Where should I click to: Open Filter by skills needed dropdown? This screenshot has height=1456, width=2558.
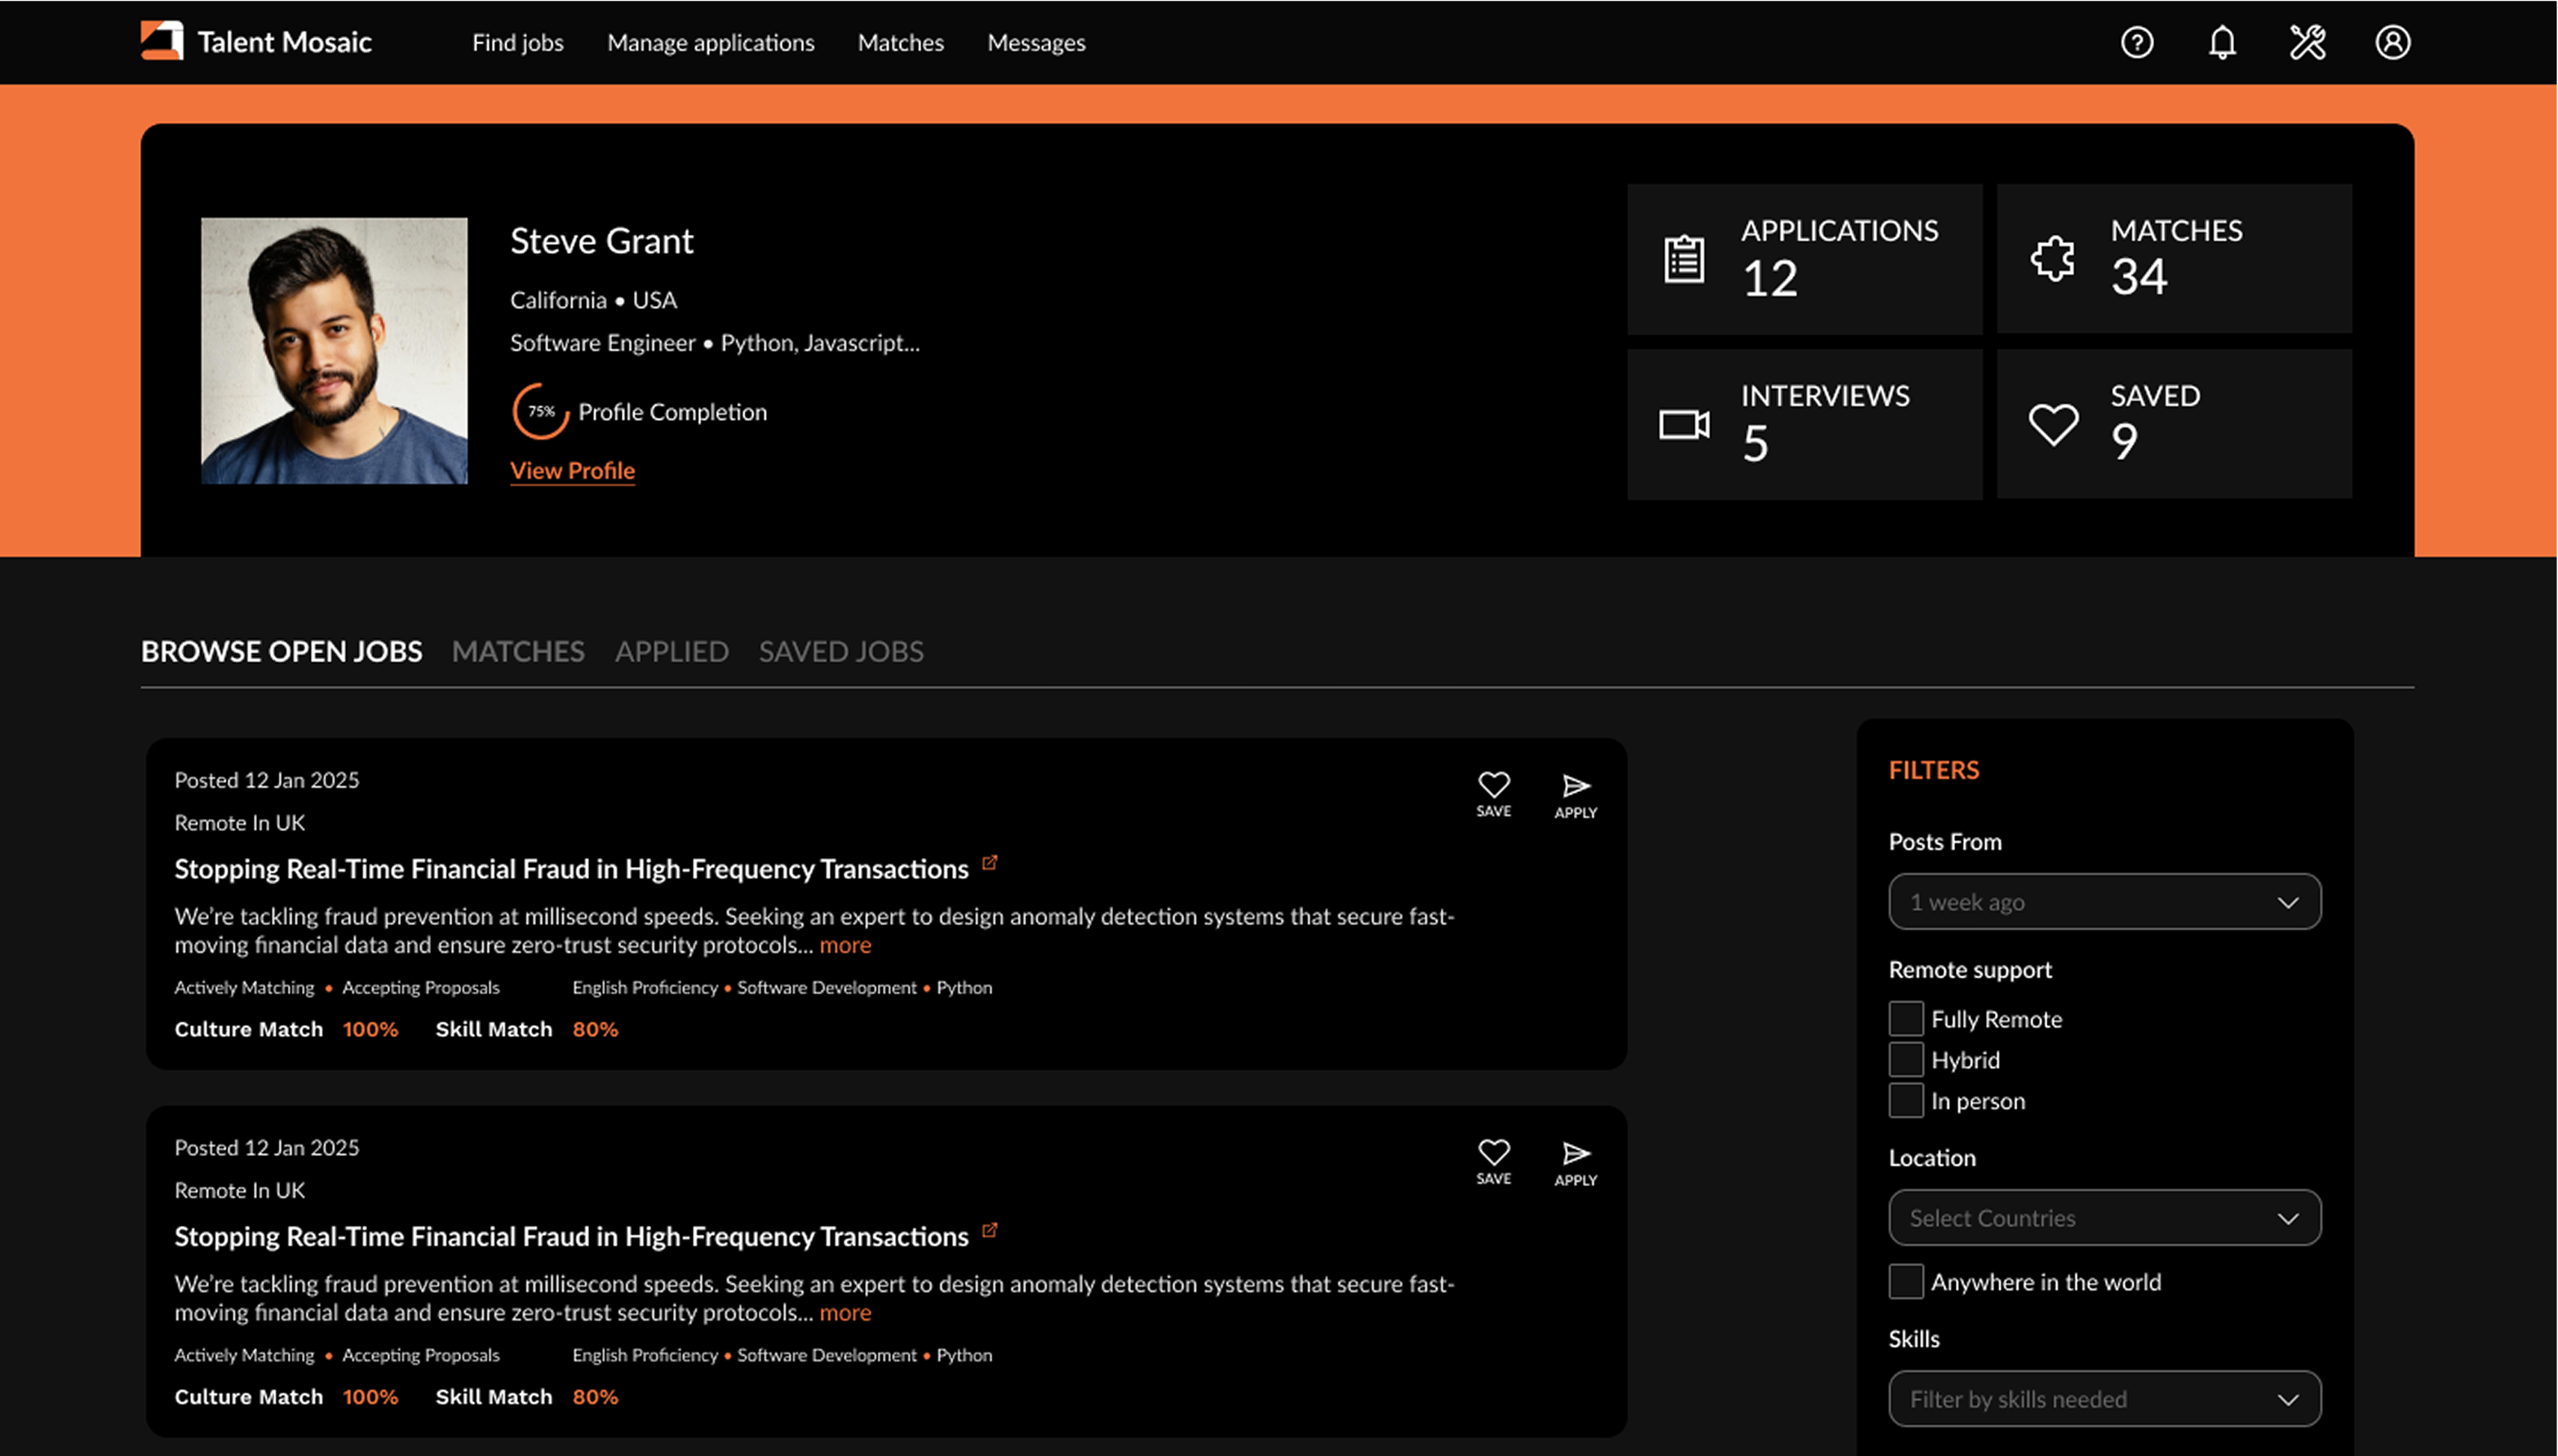pyautogui.click(x=2104, y=1399)
